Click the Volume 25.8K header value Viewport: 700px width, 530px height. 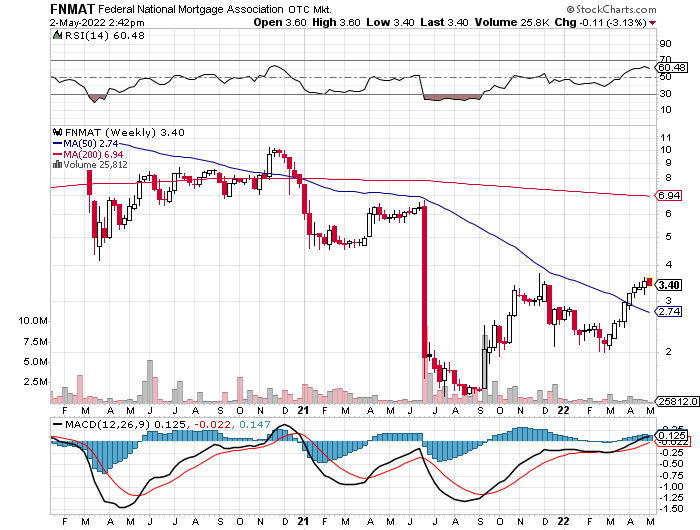pyautogui.click(x=512, y=22)
